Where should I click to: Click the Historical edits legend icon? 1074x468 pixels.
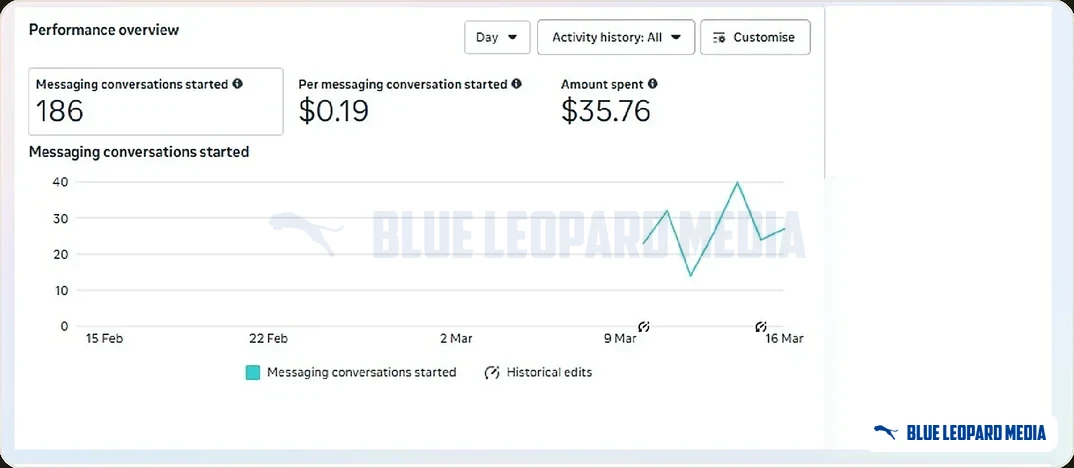coord(491,373)
